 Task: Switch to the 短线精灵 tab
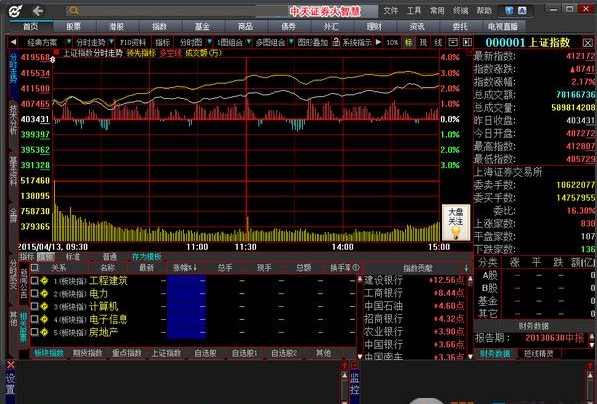tap(538, 354)
